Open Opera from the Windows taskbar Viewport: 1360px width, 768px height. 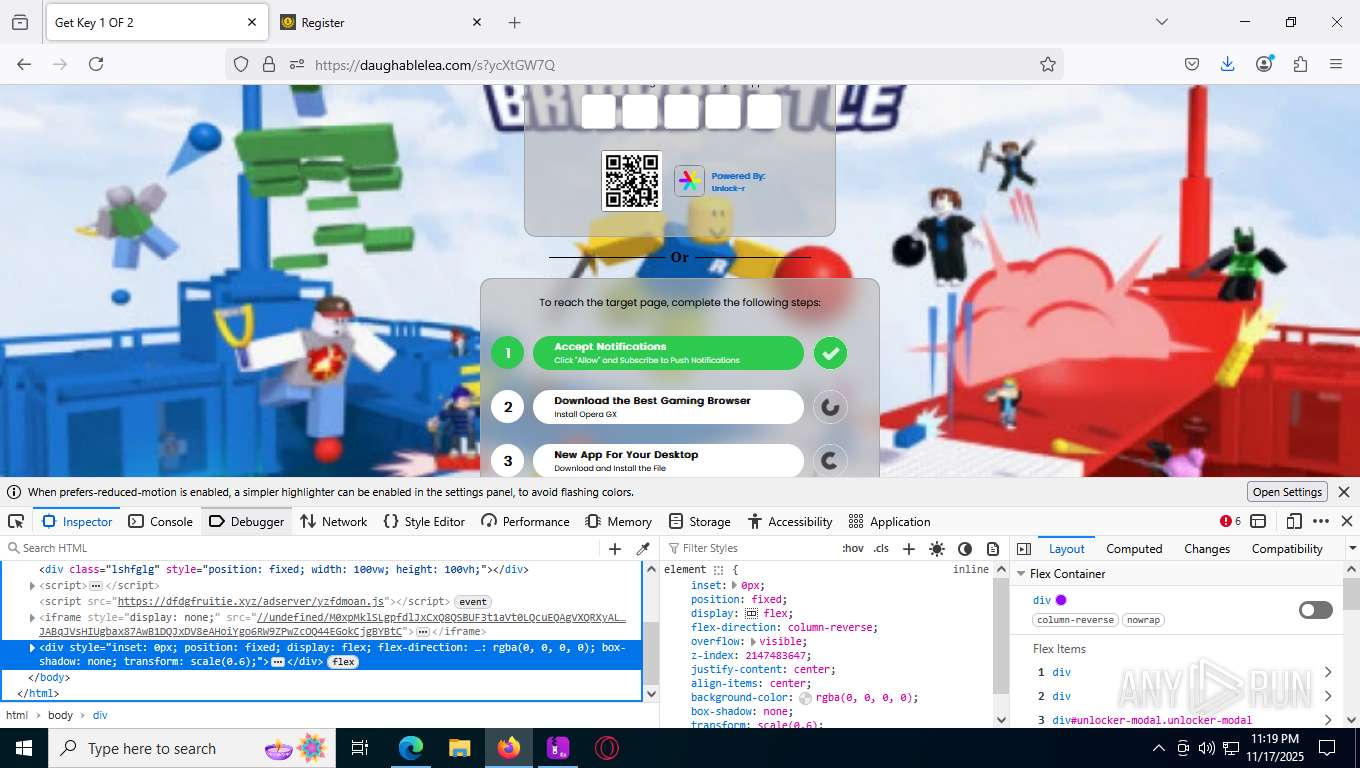607,748
